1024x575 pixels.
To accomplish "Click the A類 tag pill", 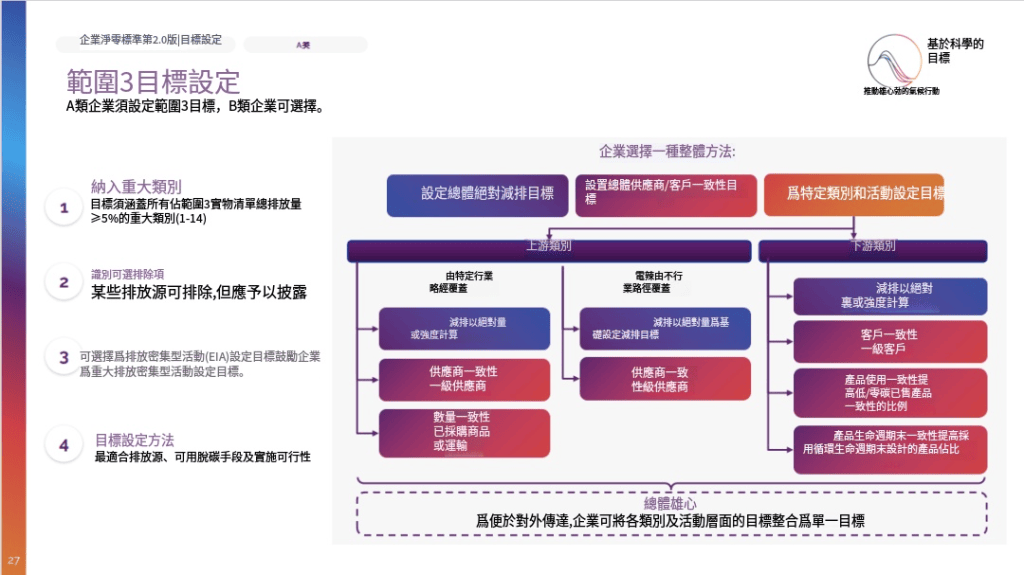I will click(305, 44).
